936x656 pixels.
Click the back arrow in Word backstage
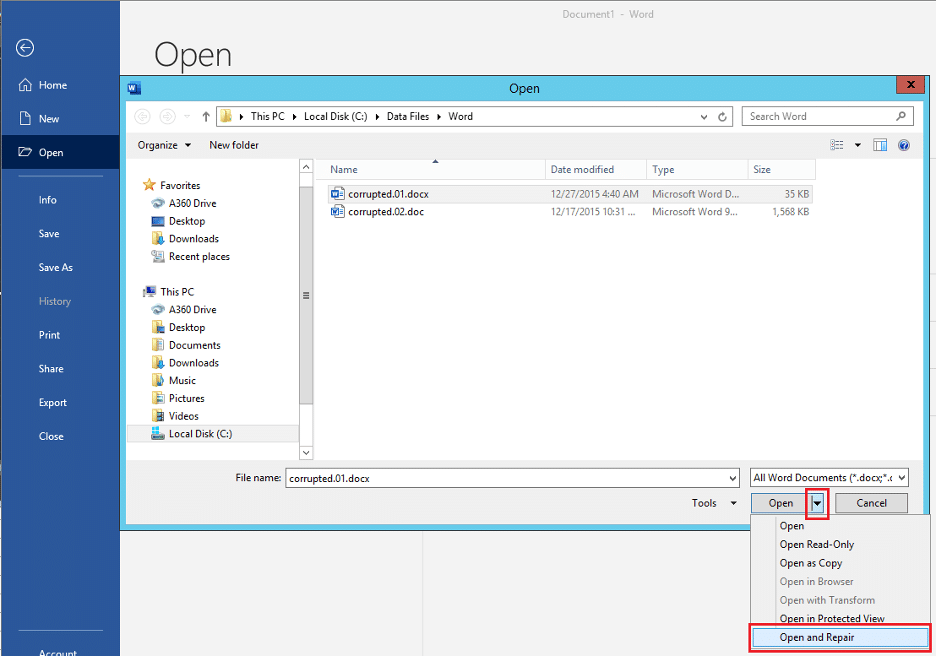point(25,48)
